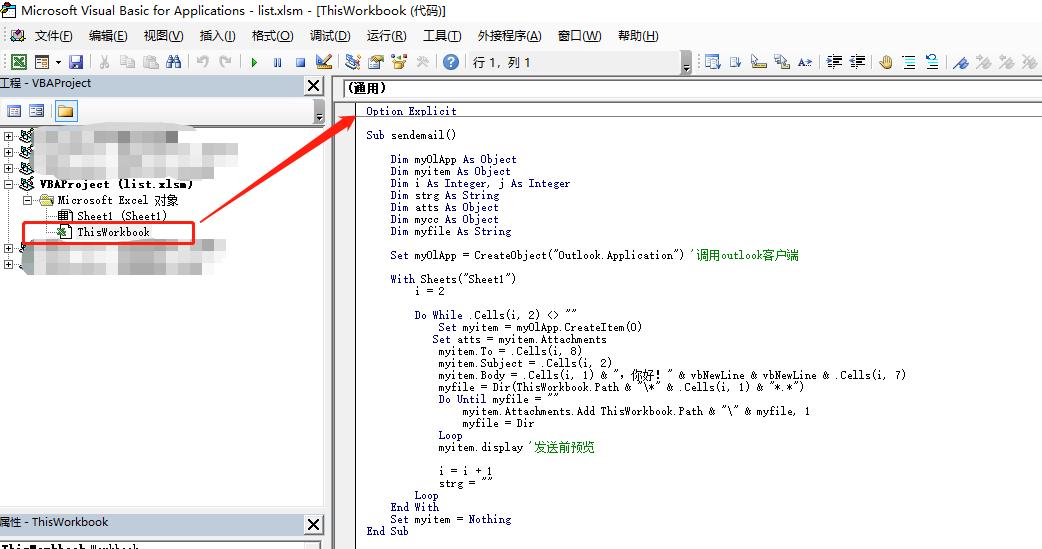Run the macro with green play icon
The width and height of the screenshot is (1042, 549).
click(x=254, y=62)
